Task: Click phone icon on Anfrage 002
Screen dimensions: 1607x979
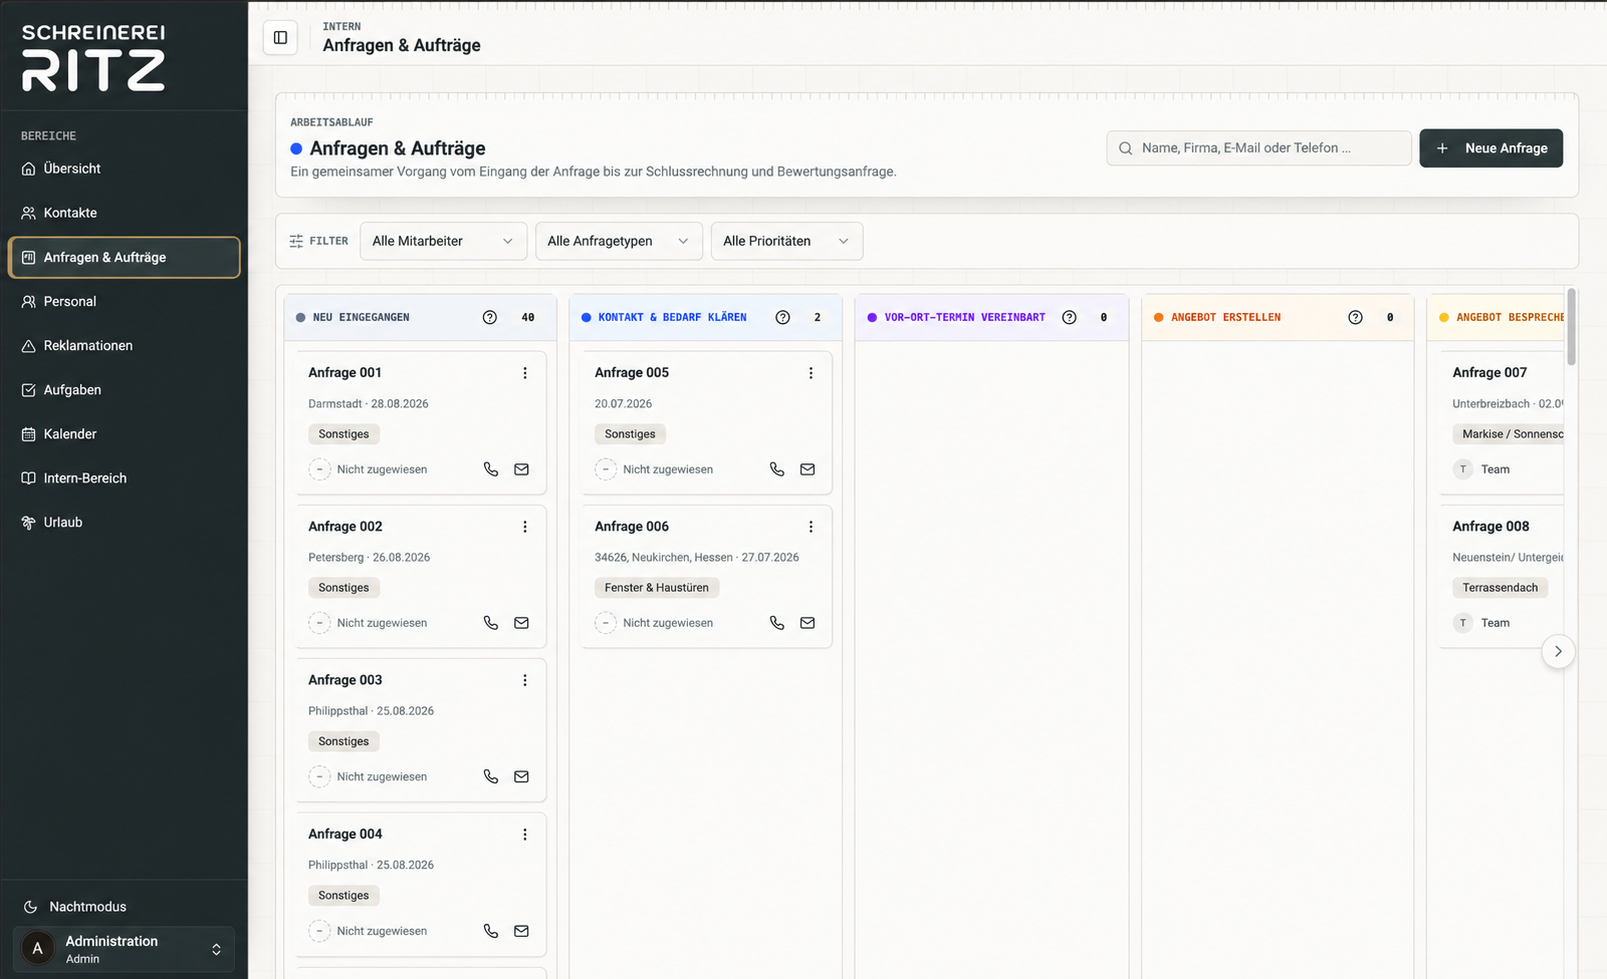Action: click(x=490, y=623)
